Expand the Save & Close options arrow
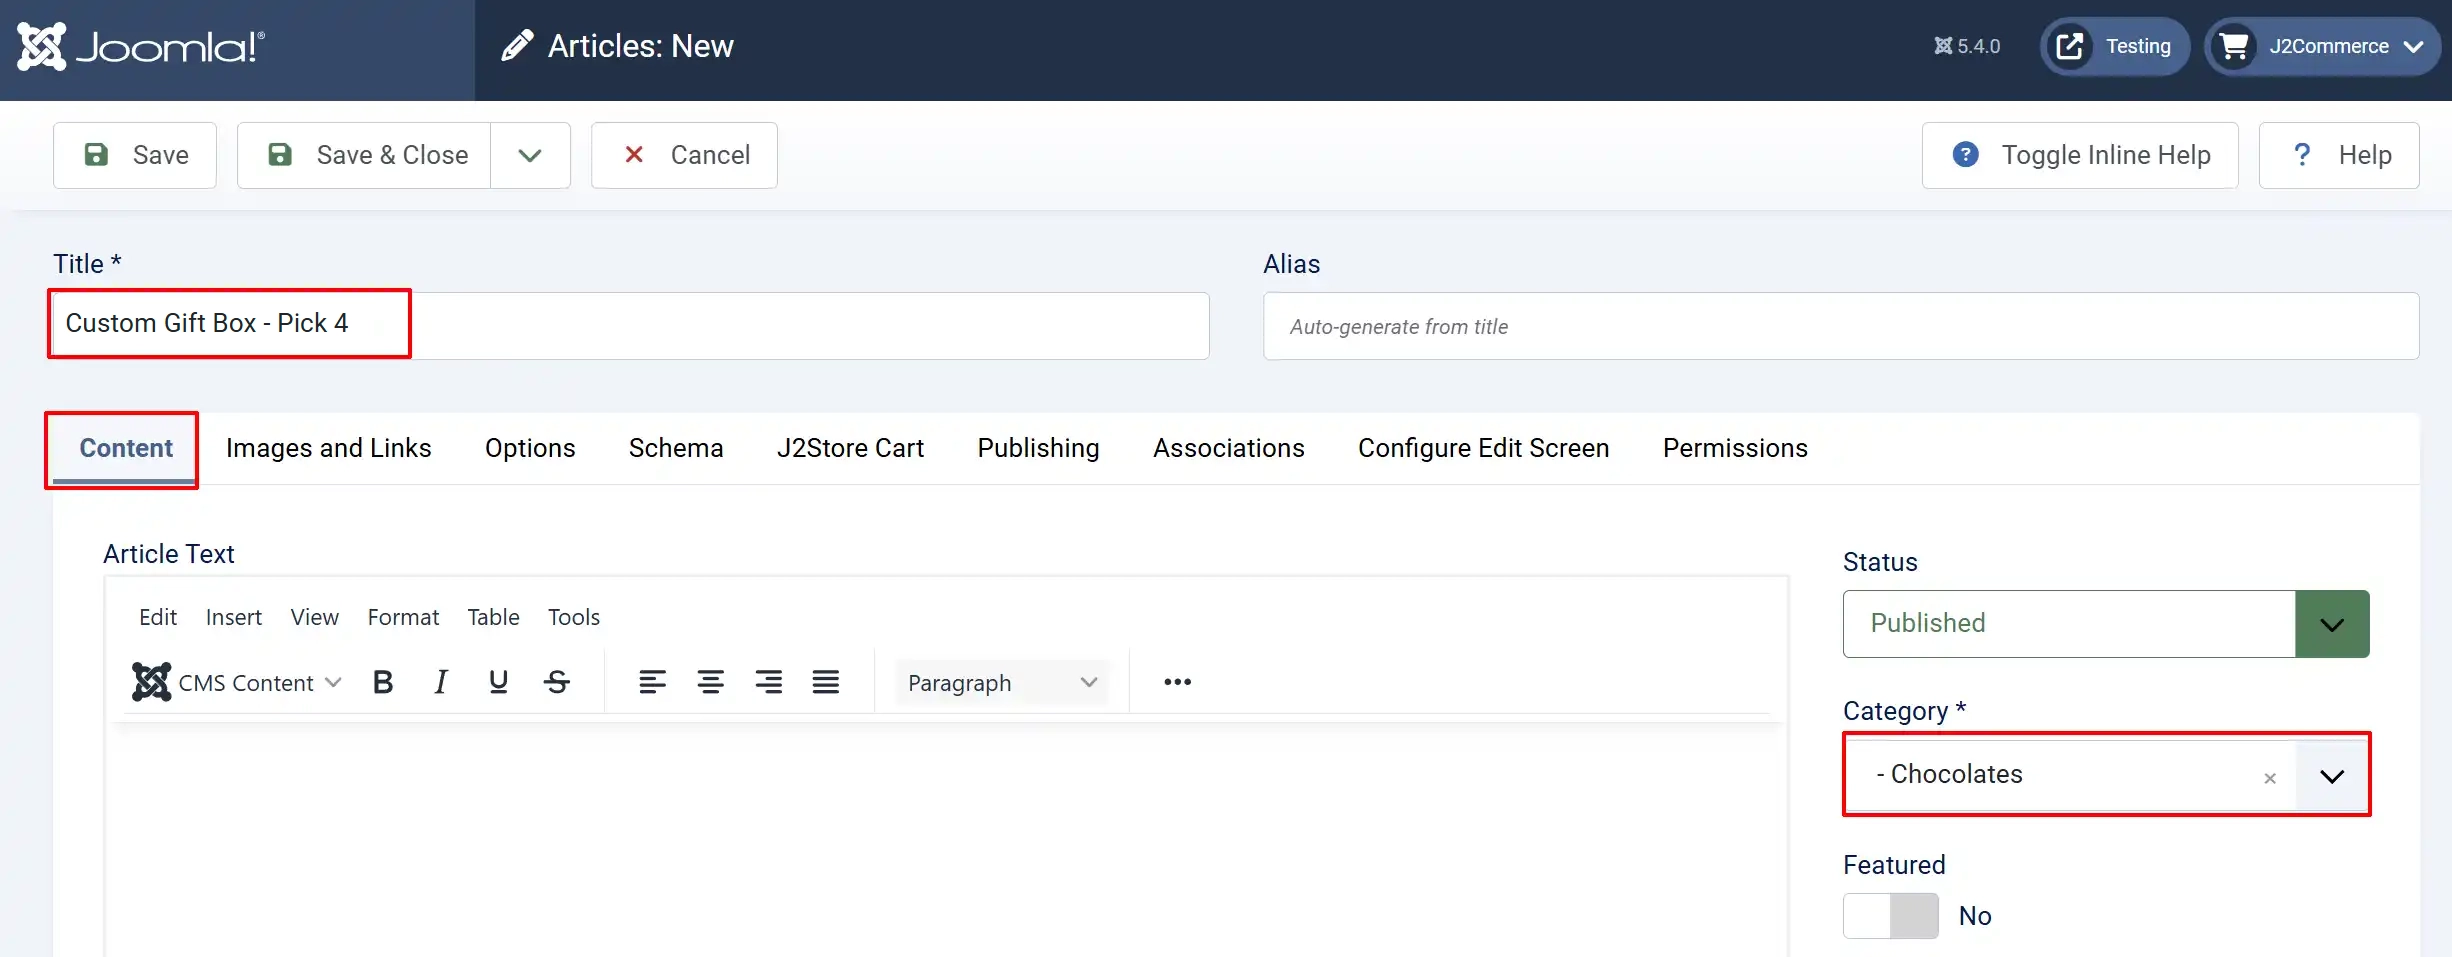This screenshot has width=2452, height=957. [530, 155]
